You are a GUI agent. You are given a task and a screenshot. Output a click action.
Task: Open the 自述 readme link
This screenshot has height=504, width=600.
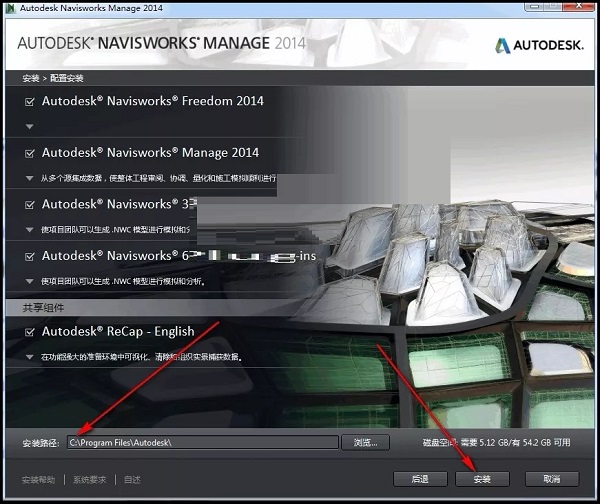pos(132,480)
